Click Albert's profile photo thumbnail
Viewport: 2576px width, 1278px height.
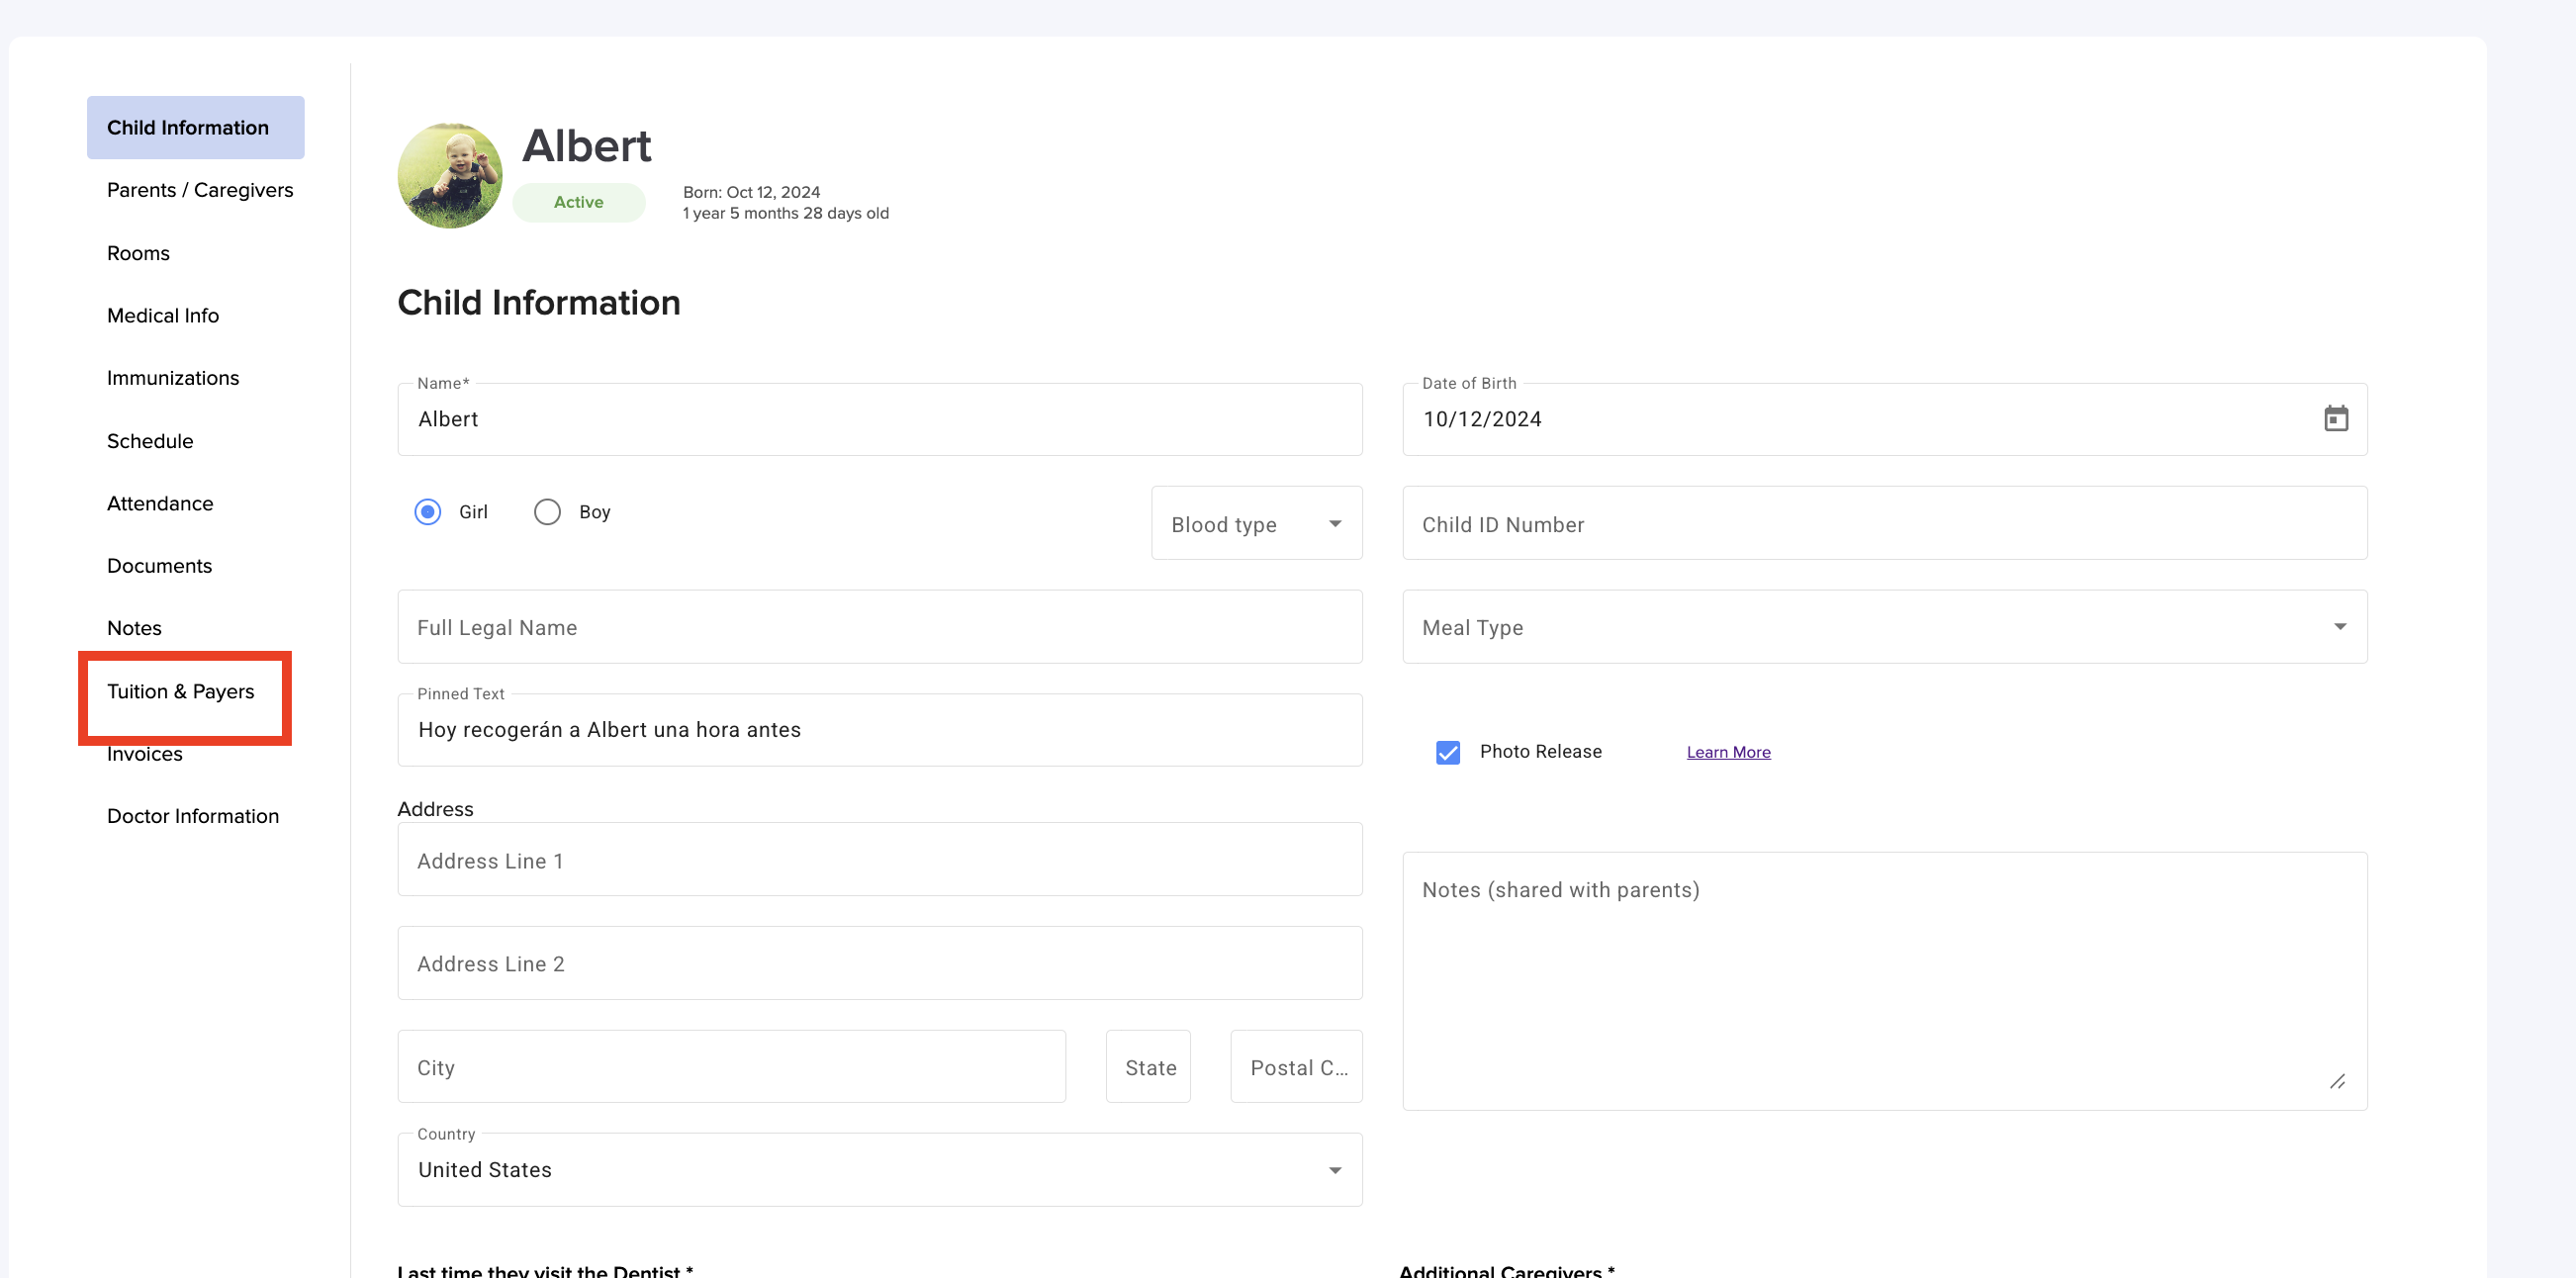[x=450, y=176]
